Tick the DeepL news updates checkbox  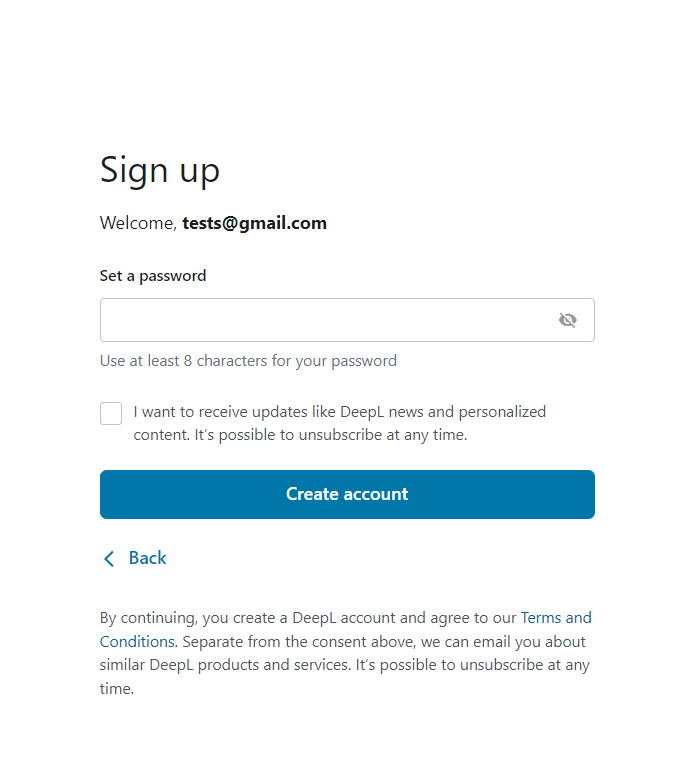point(111,413)
